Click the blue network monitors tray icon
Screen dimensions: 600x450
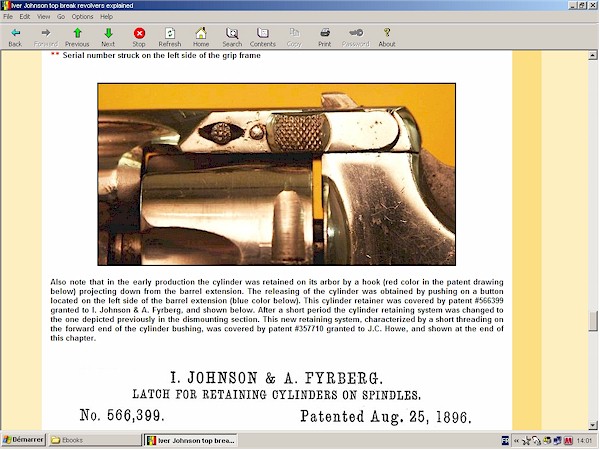tap(558, 441)
